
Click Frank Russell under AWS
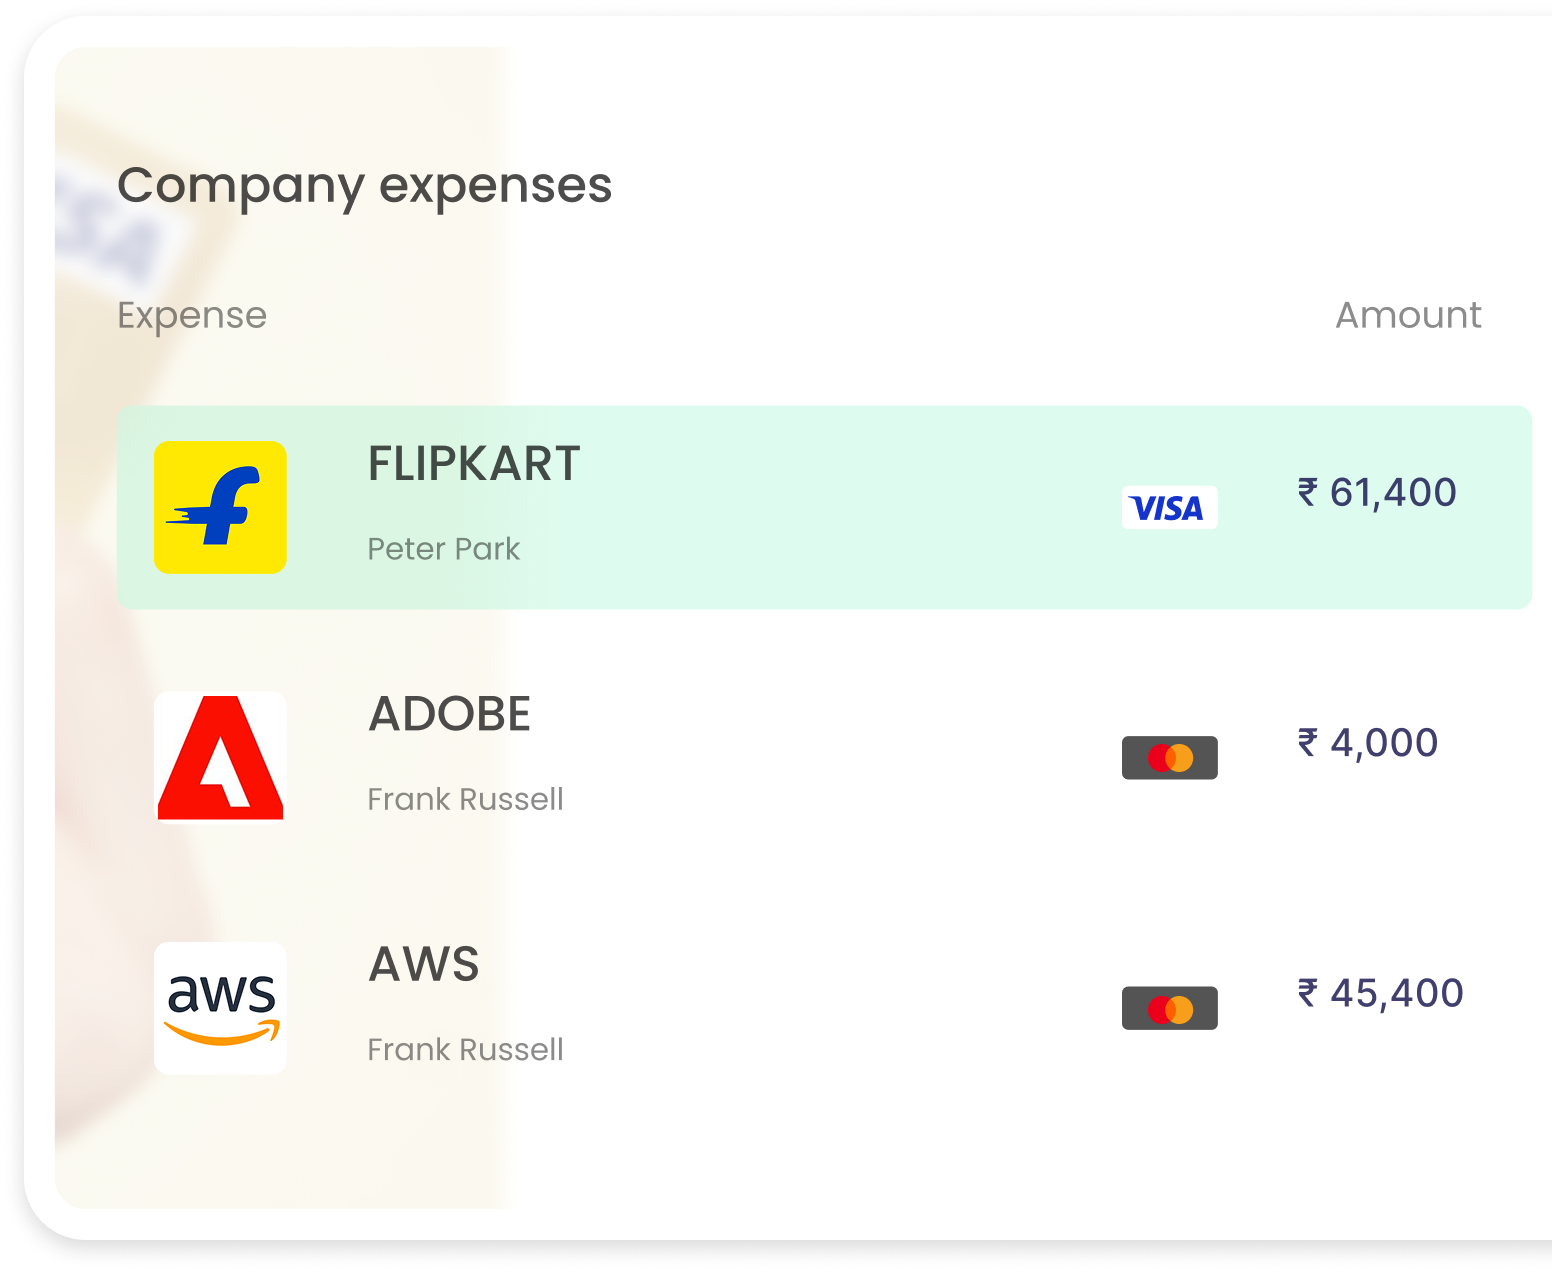465,1050
